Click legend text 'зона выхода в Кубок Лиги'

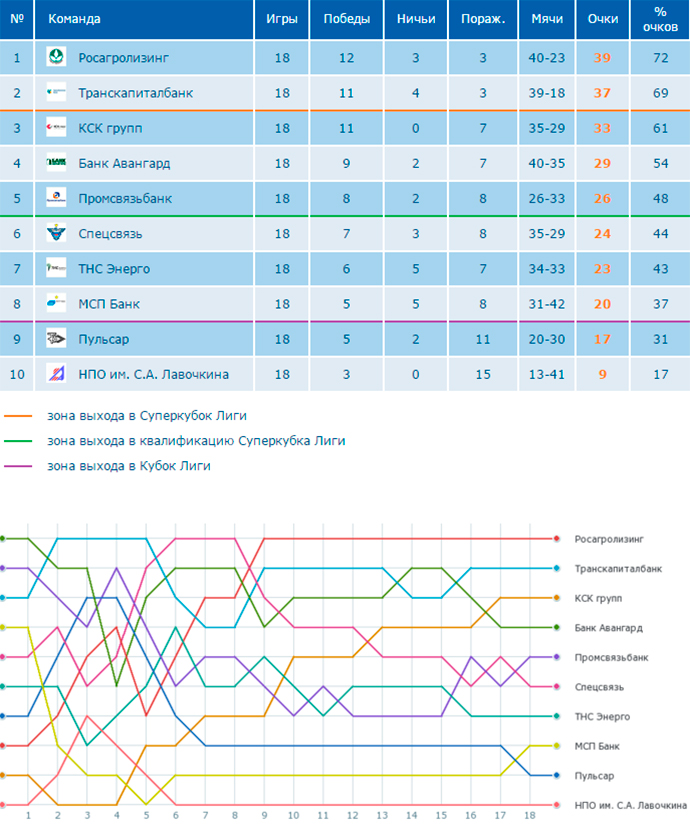pos(129,466)
